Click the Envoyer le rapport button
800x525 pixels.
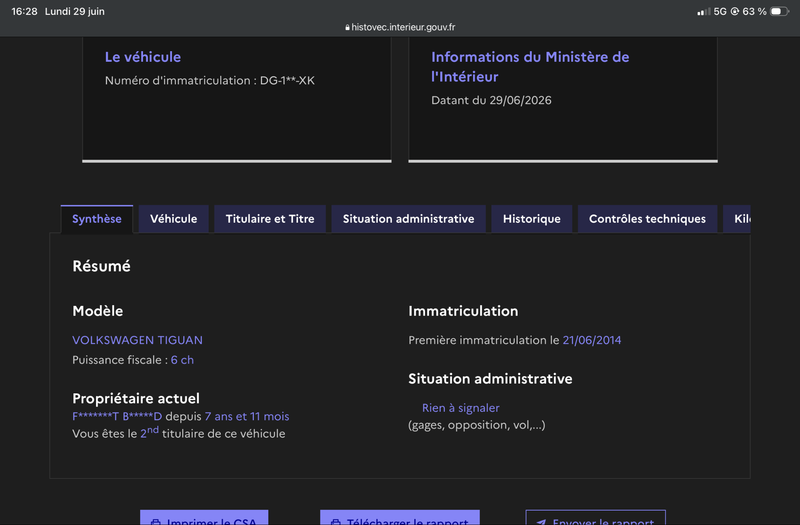pos(595,518)
